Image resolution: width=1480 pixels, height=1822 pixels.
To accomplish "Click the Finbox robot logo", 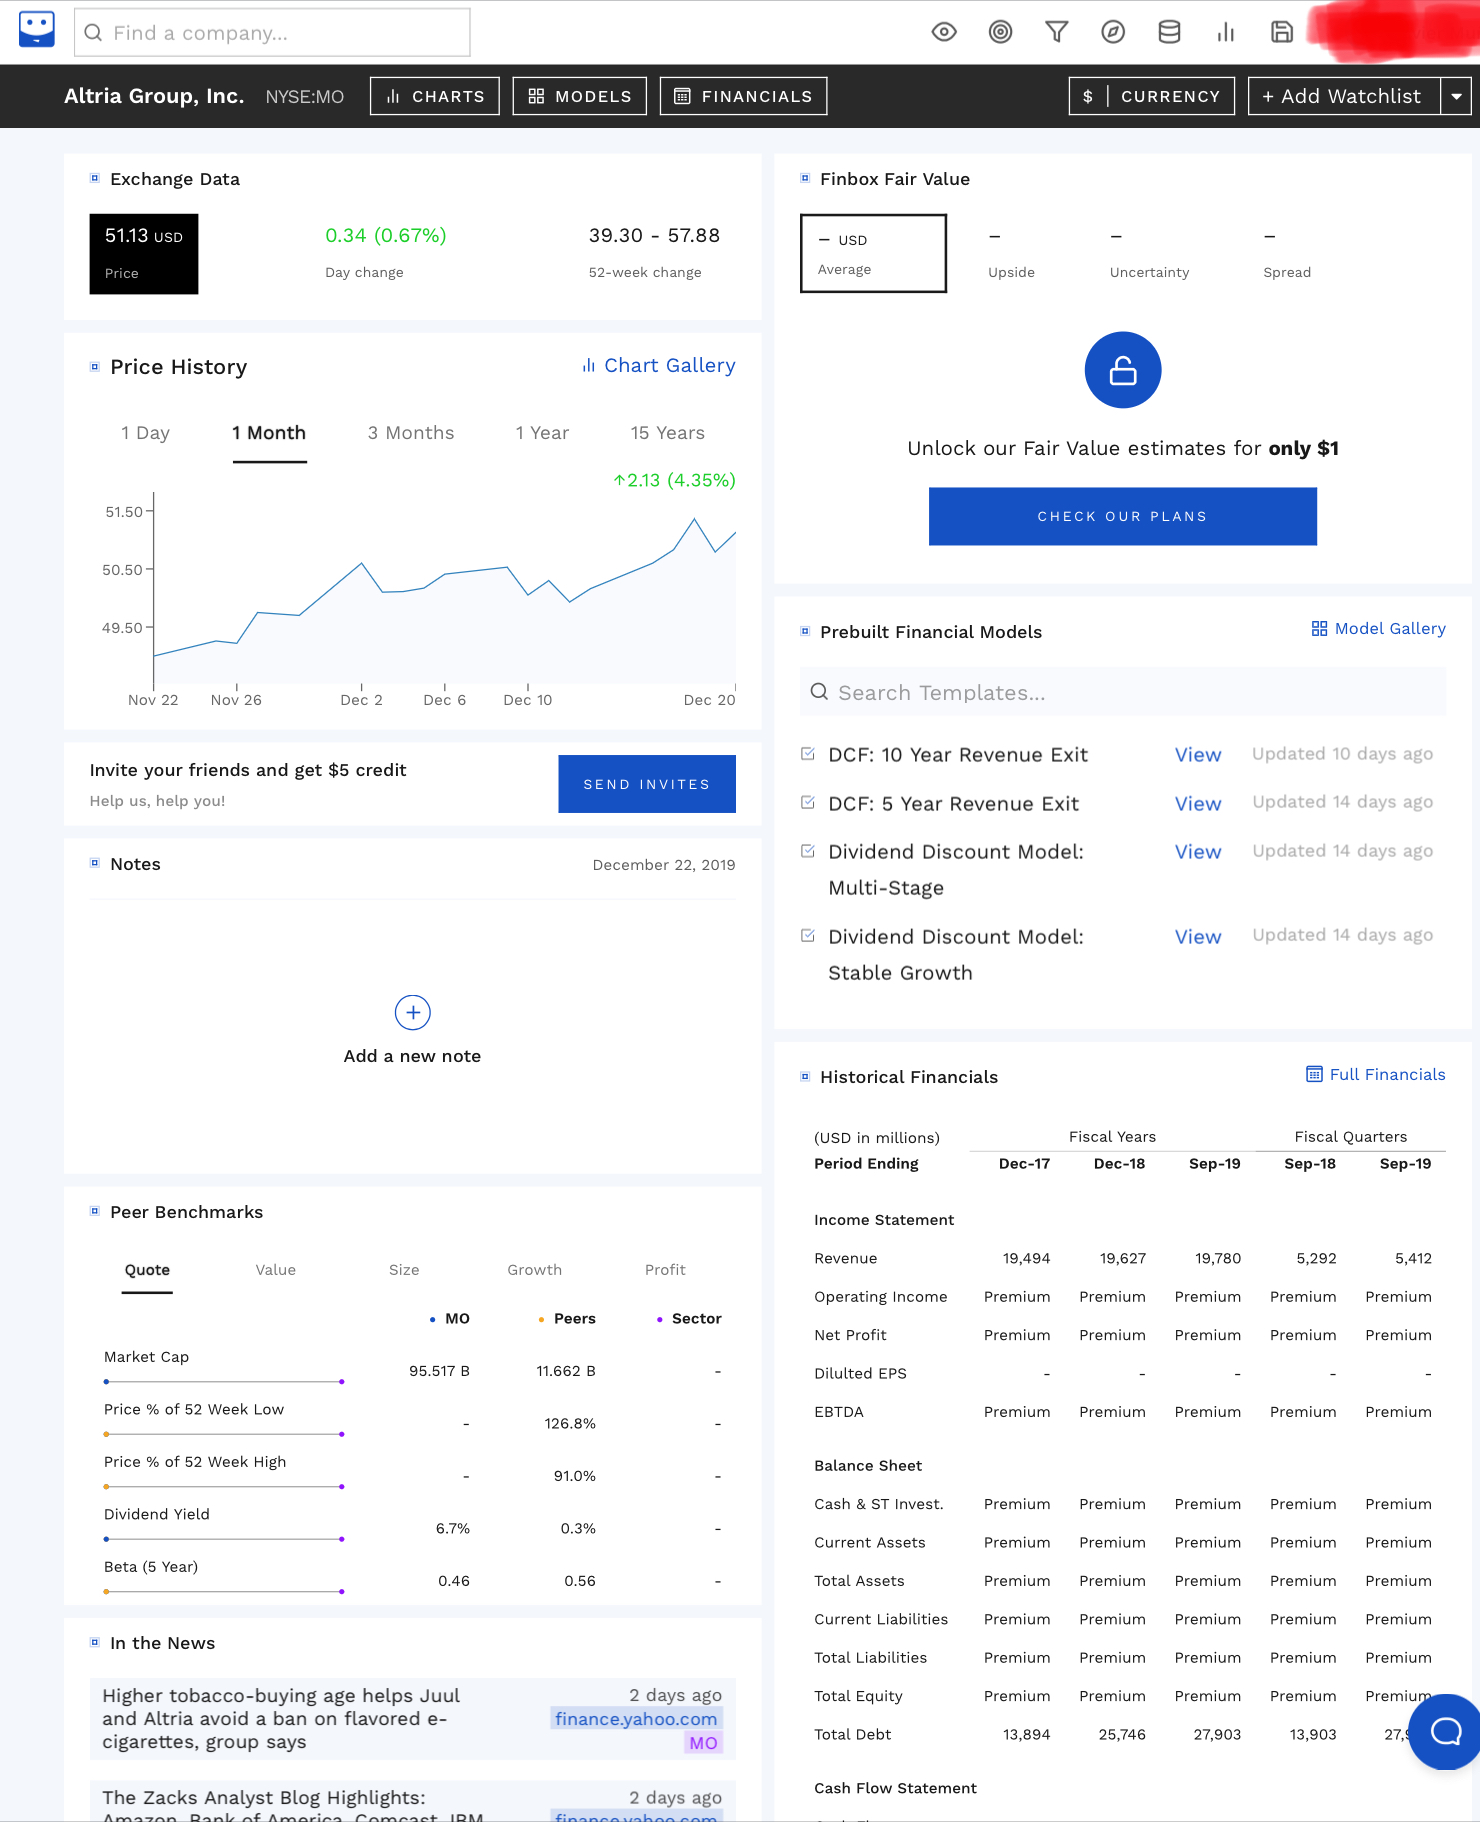I will [x=37, y=29].
